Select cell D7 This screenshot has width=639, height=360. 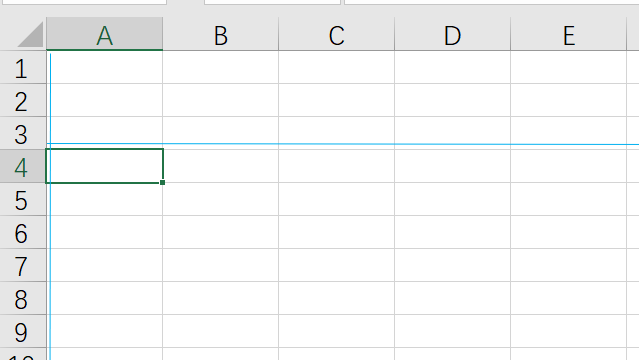(x=452, y=266)
